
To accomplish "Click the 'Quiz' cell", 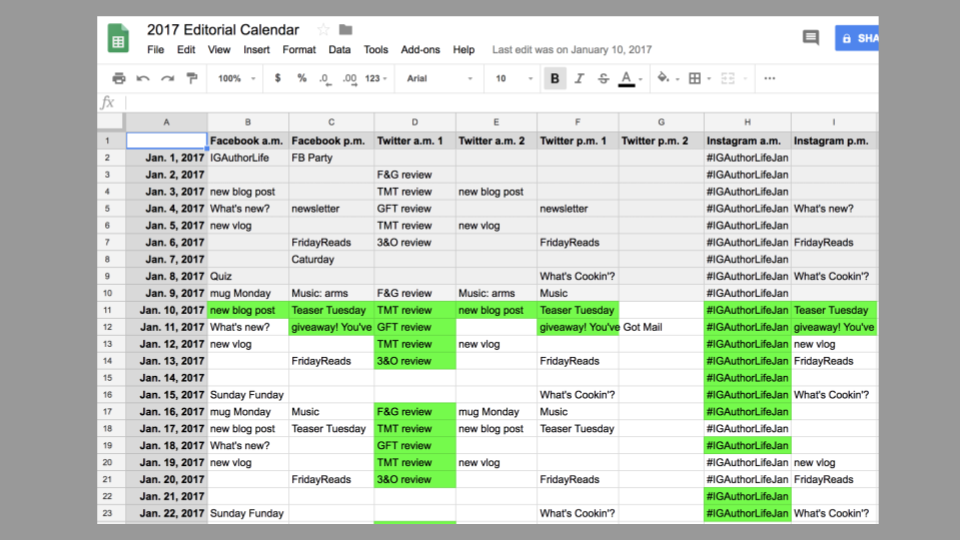I will click(x=247, y=276).
